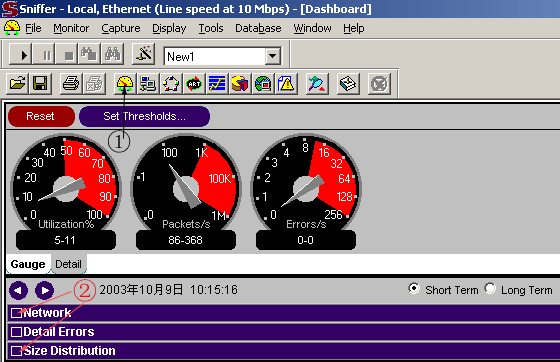Check the Detail Errors checkbox
Screen dimensions: 560x362
pyautogui.click(x=16, y=332)
